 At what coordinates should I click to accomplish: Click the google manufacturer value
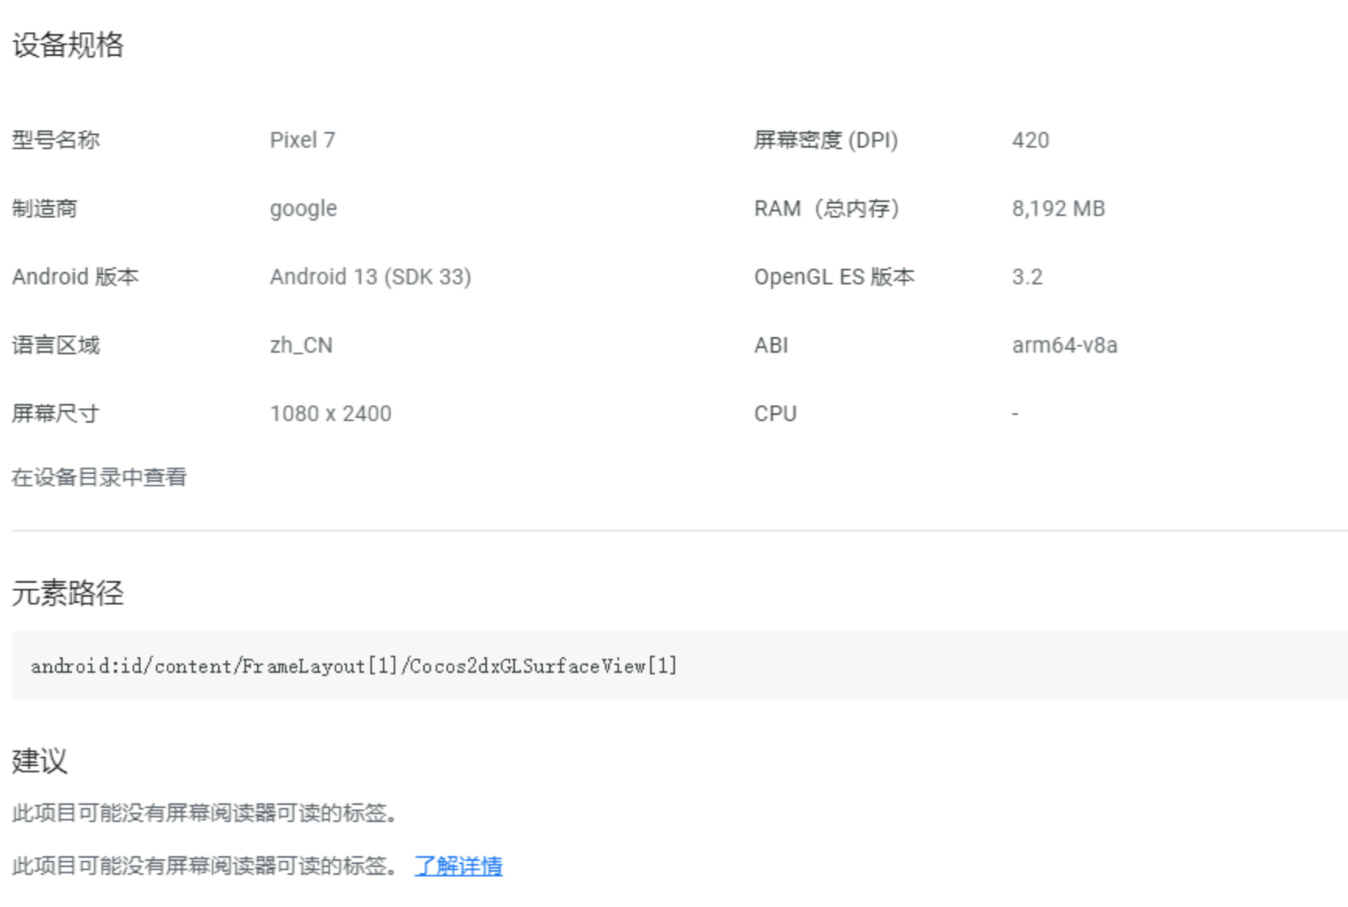coord(303,209)
